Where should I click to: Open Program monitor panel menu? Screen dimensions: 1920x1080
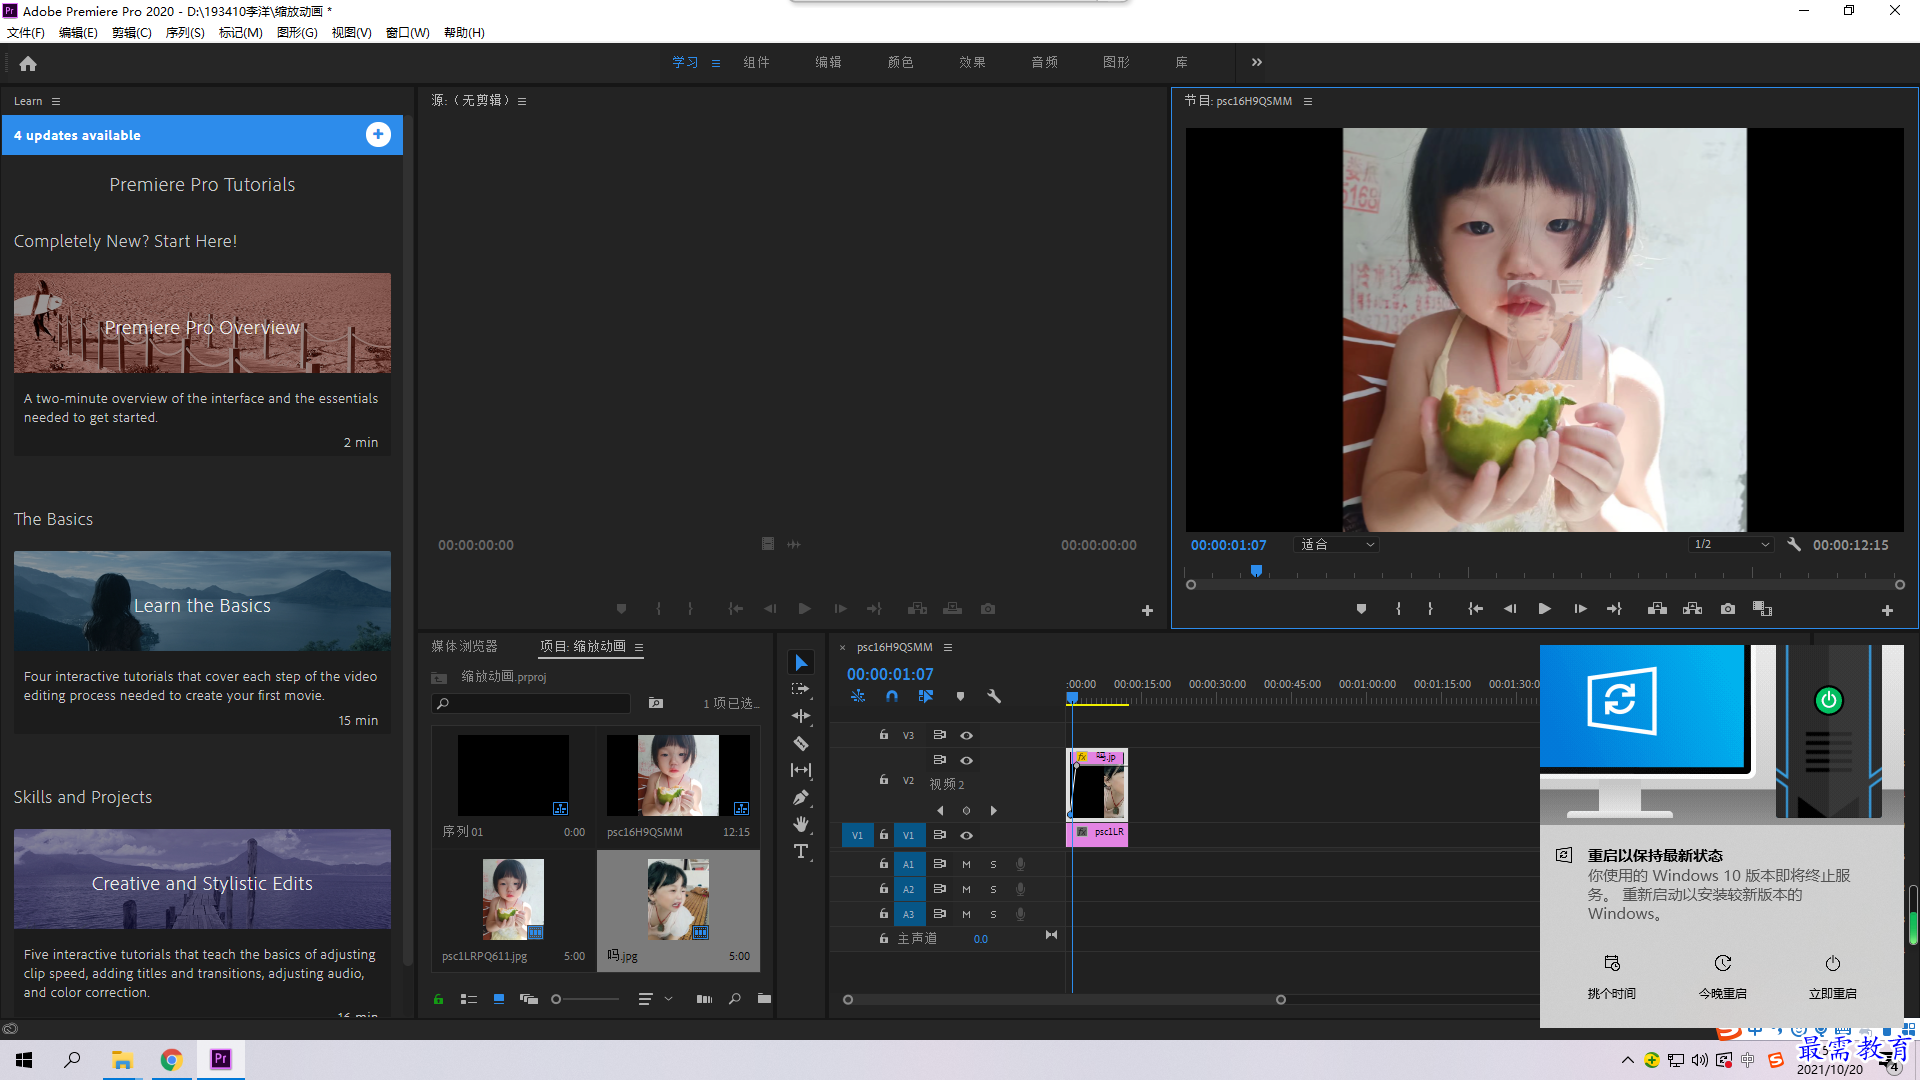1307,101
